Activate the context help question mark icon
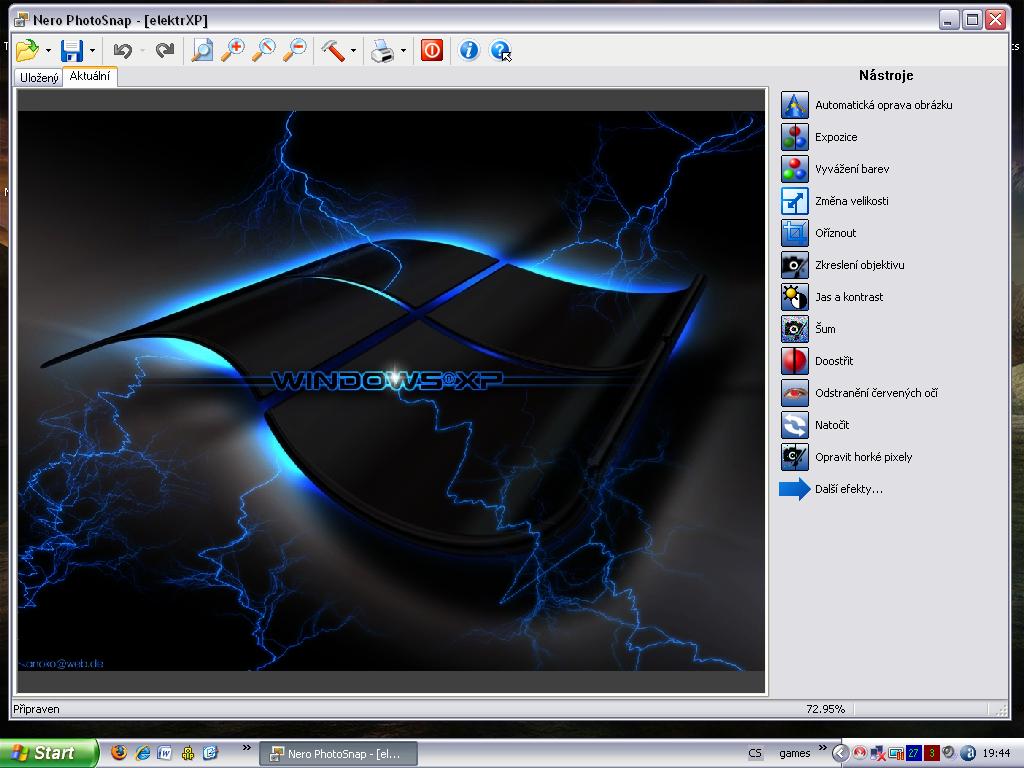The image size is (1024, 768). click(x=500, y=50)
